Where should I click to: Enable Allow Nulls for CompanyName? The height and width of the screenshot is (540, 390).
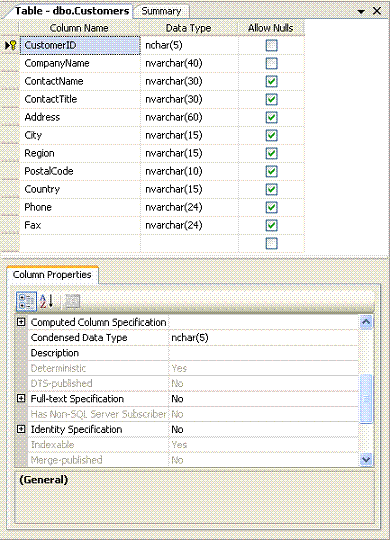(271, 63)
